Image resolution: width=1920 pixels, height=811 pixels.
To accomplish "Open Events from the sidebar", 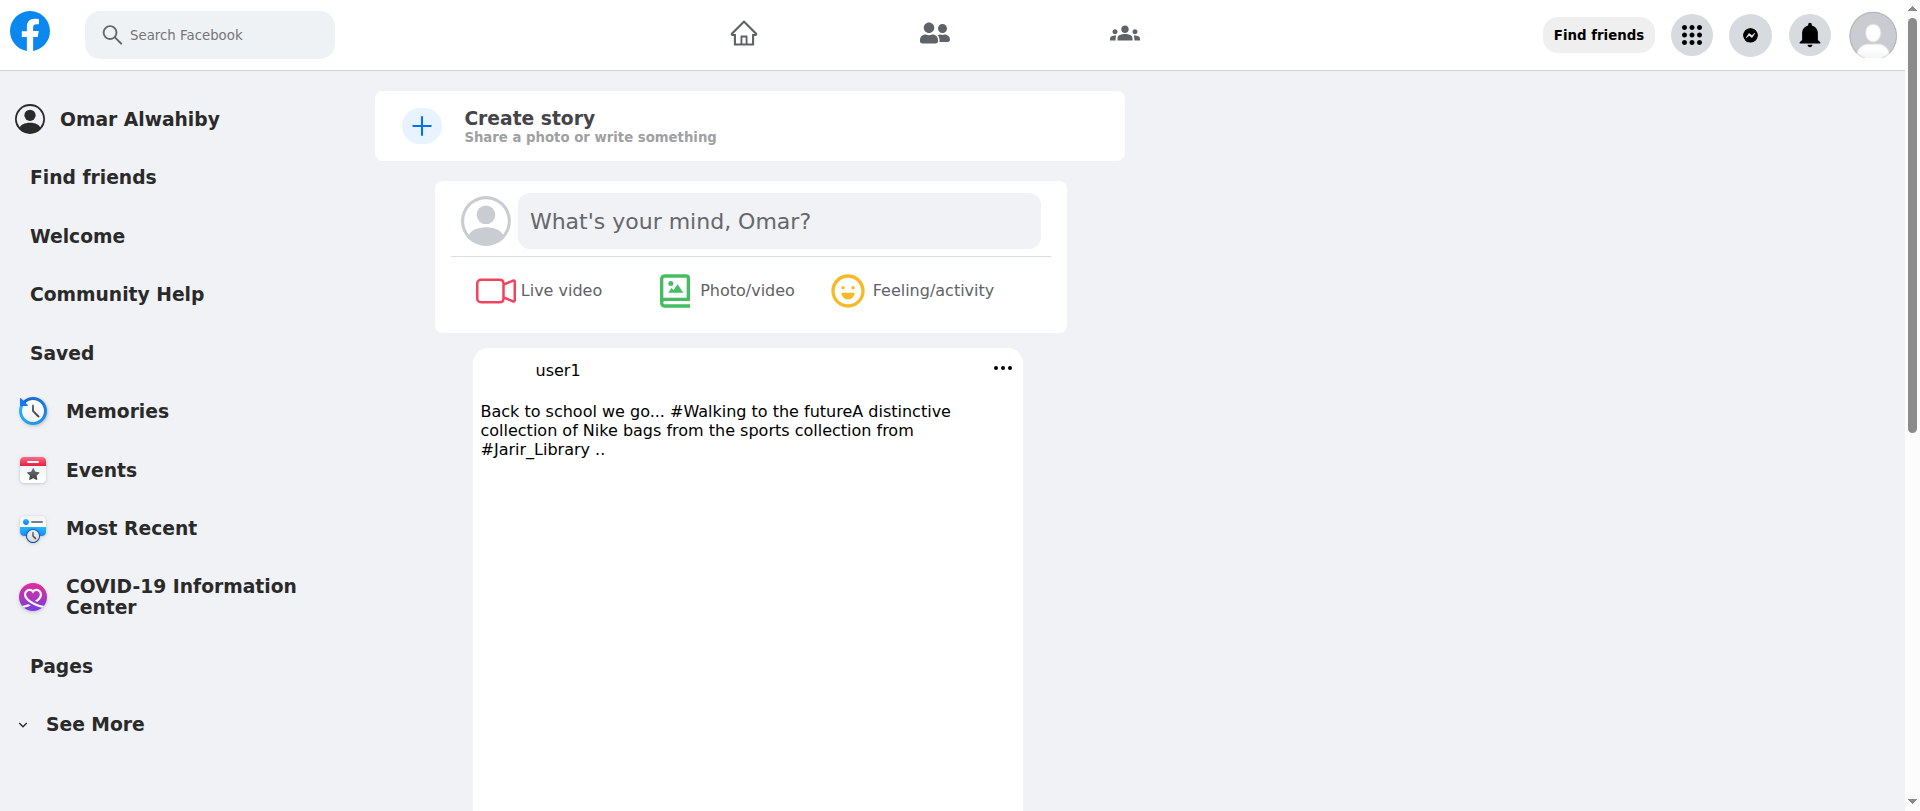I will [101, 470].
